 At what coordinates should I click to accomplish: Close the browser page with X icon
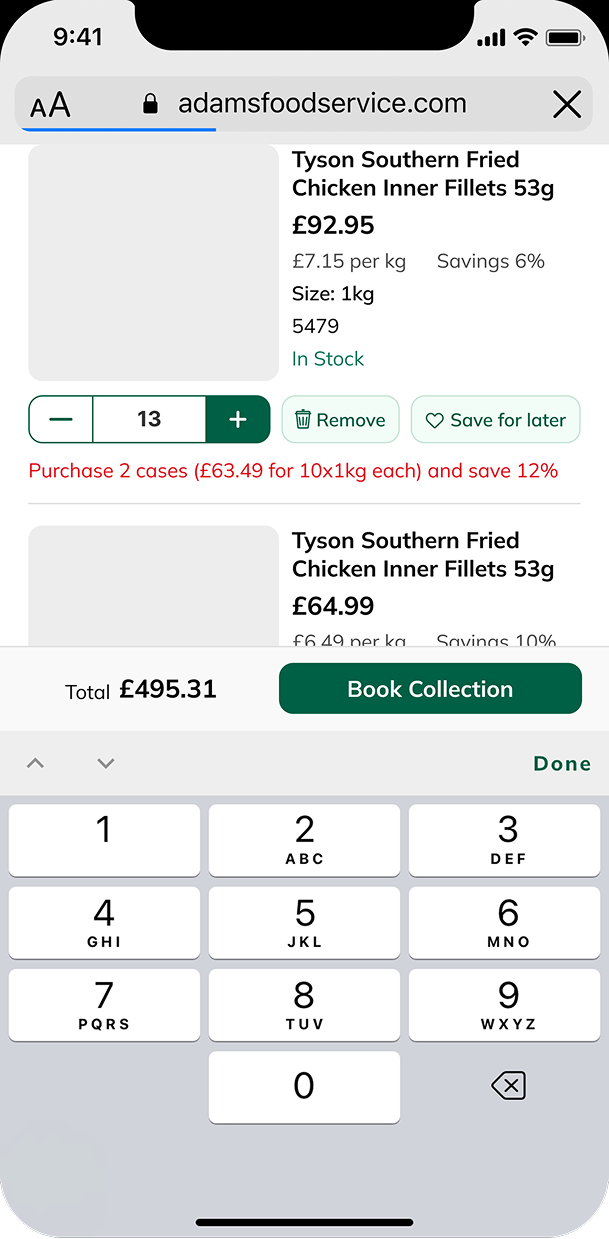(567, 104)
